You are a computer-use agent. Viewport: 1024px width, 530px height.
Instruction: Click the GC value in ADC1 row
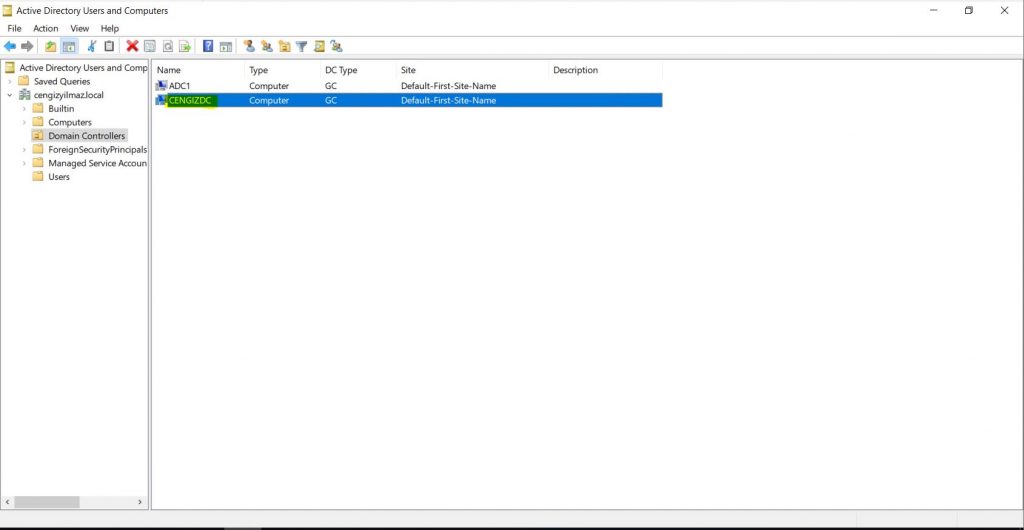[x=331, y=86]
